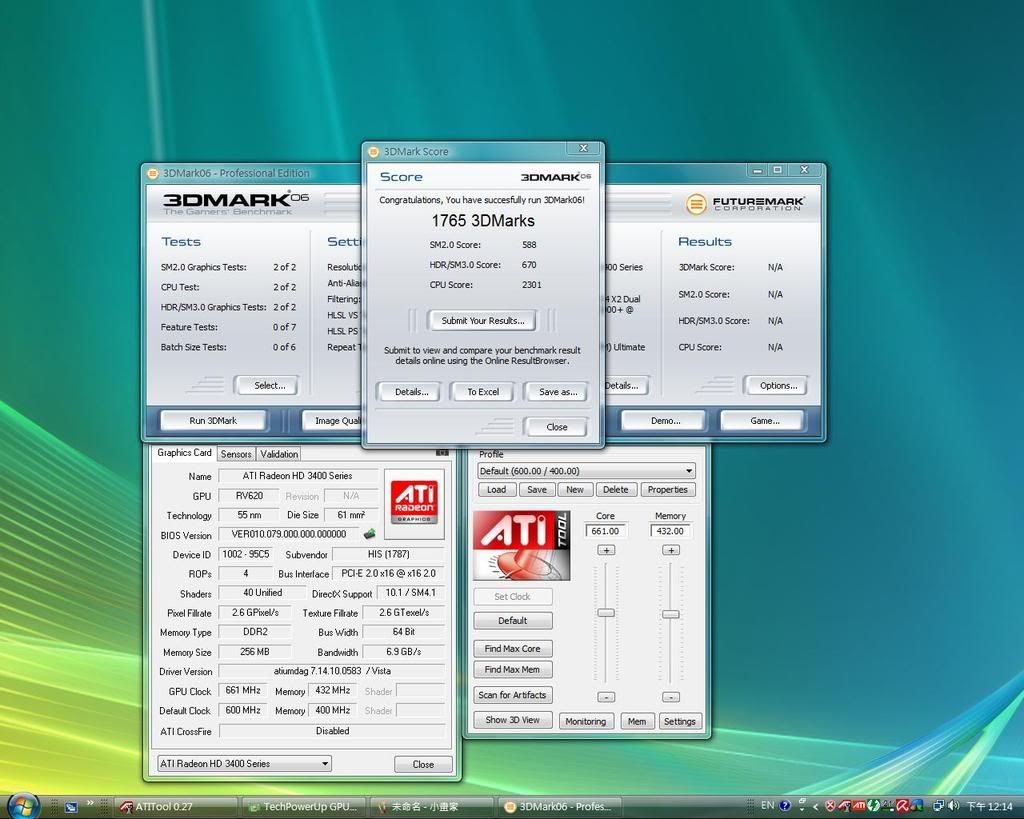Switch to TechPowerUp GPU-Z on the taskbar
The height and width of the screenshot is (819, 1024).
[x=302, y=807]
